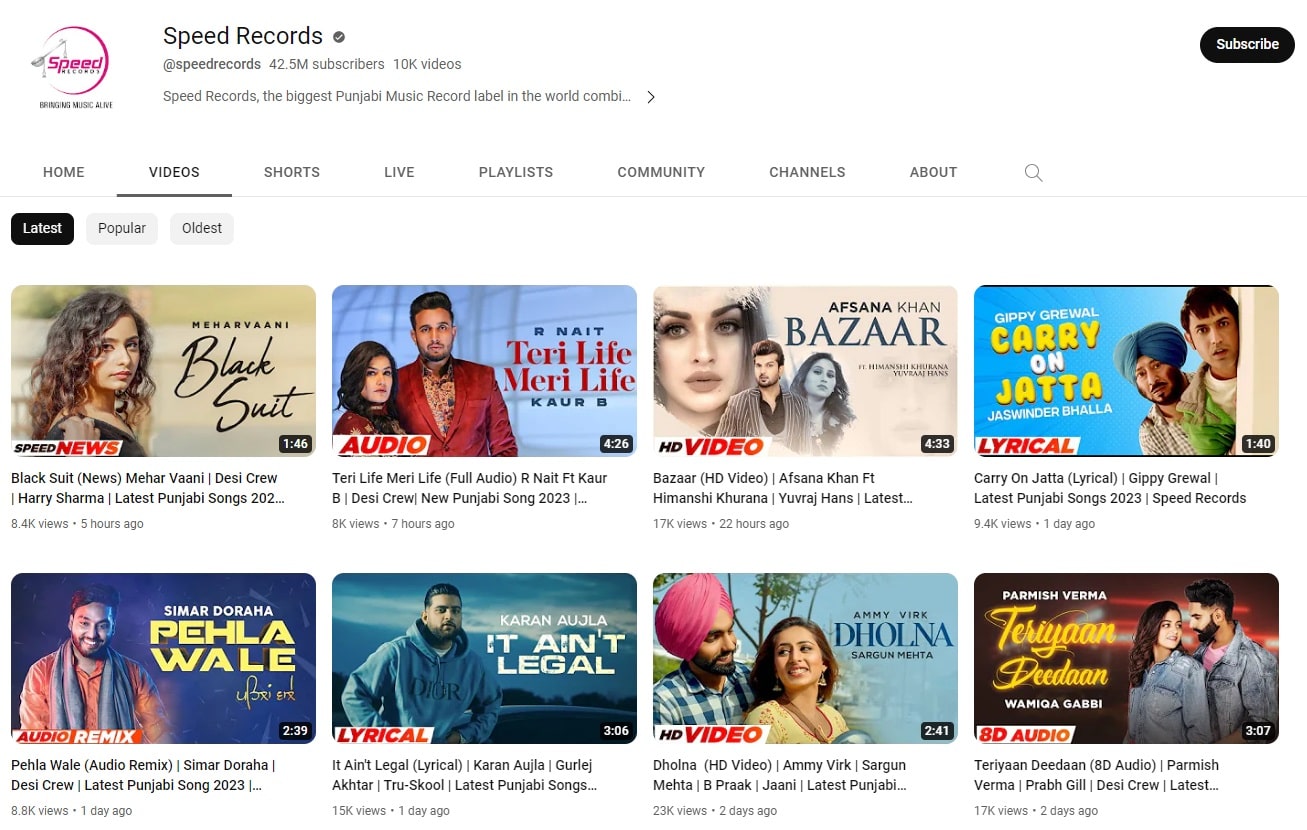Viewport: 1307px width, 830px height.
Task: Click the search icon in channel tabs
Action: tap(1034, 173)
